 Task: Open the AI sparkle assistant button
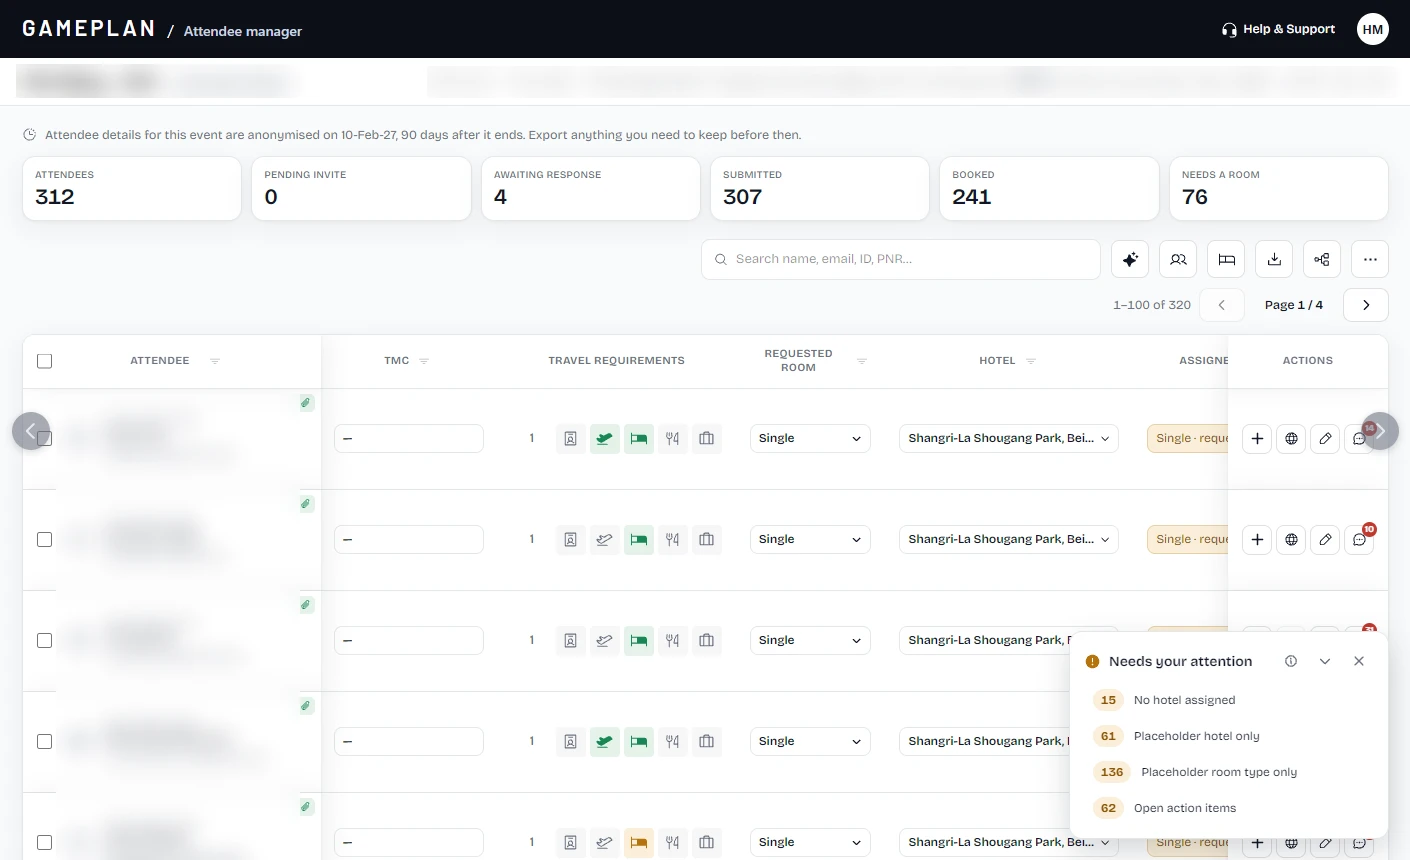[1130, 260]
